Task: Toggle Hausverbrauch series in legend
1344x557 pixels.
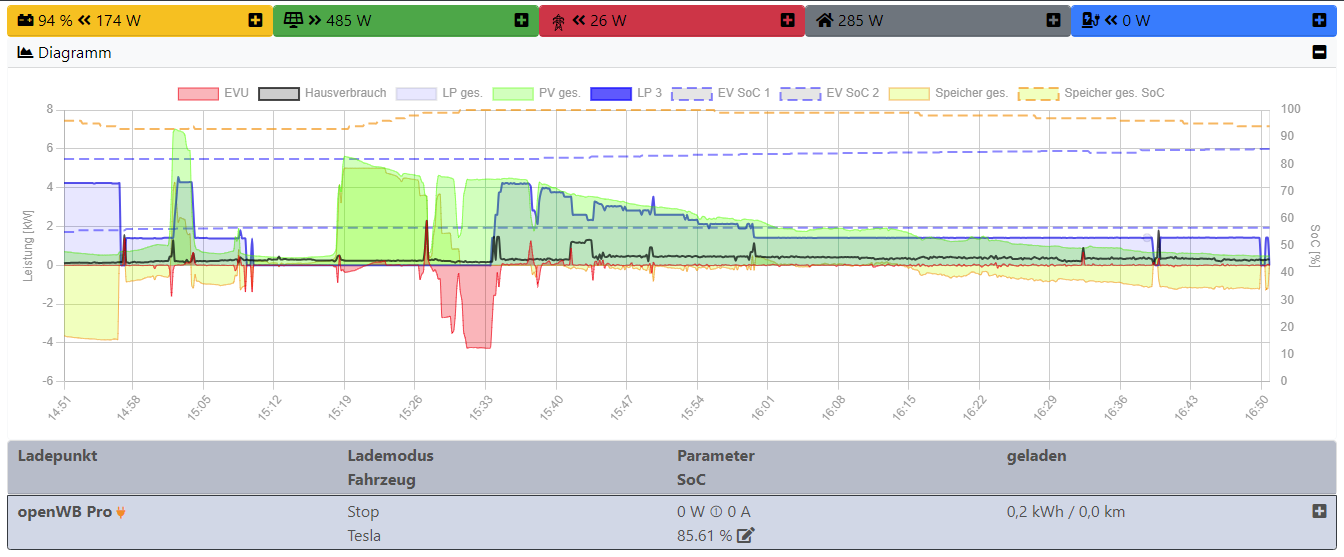Action: point(323,93)
